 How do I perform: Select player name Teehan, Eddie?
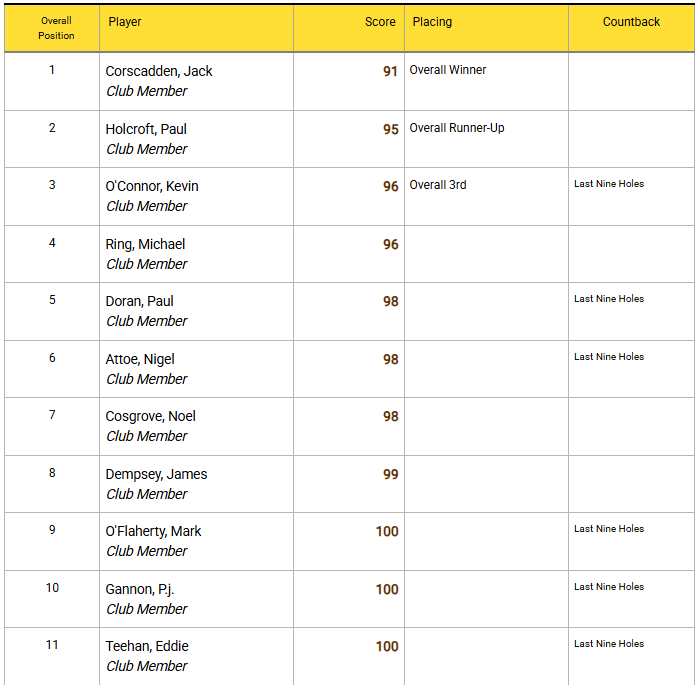[x=147, y=646]
